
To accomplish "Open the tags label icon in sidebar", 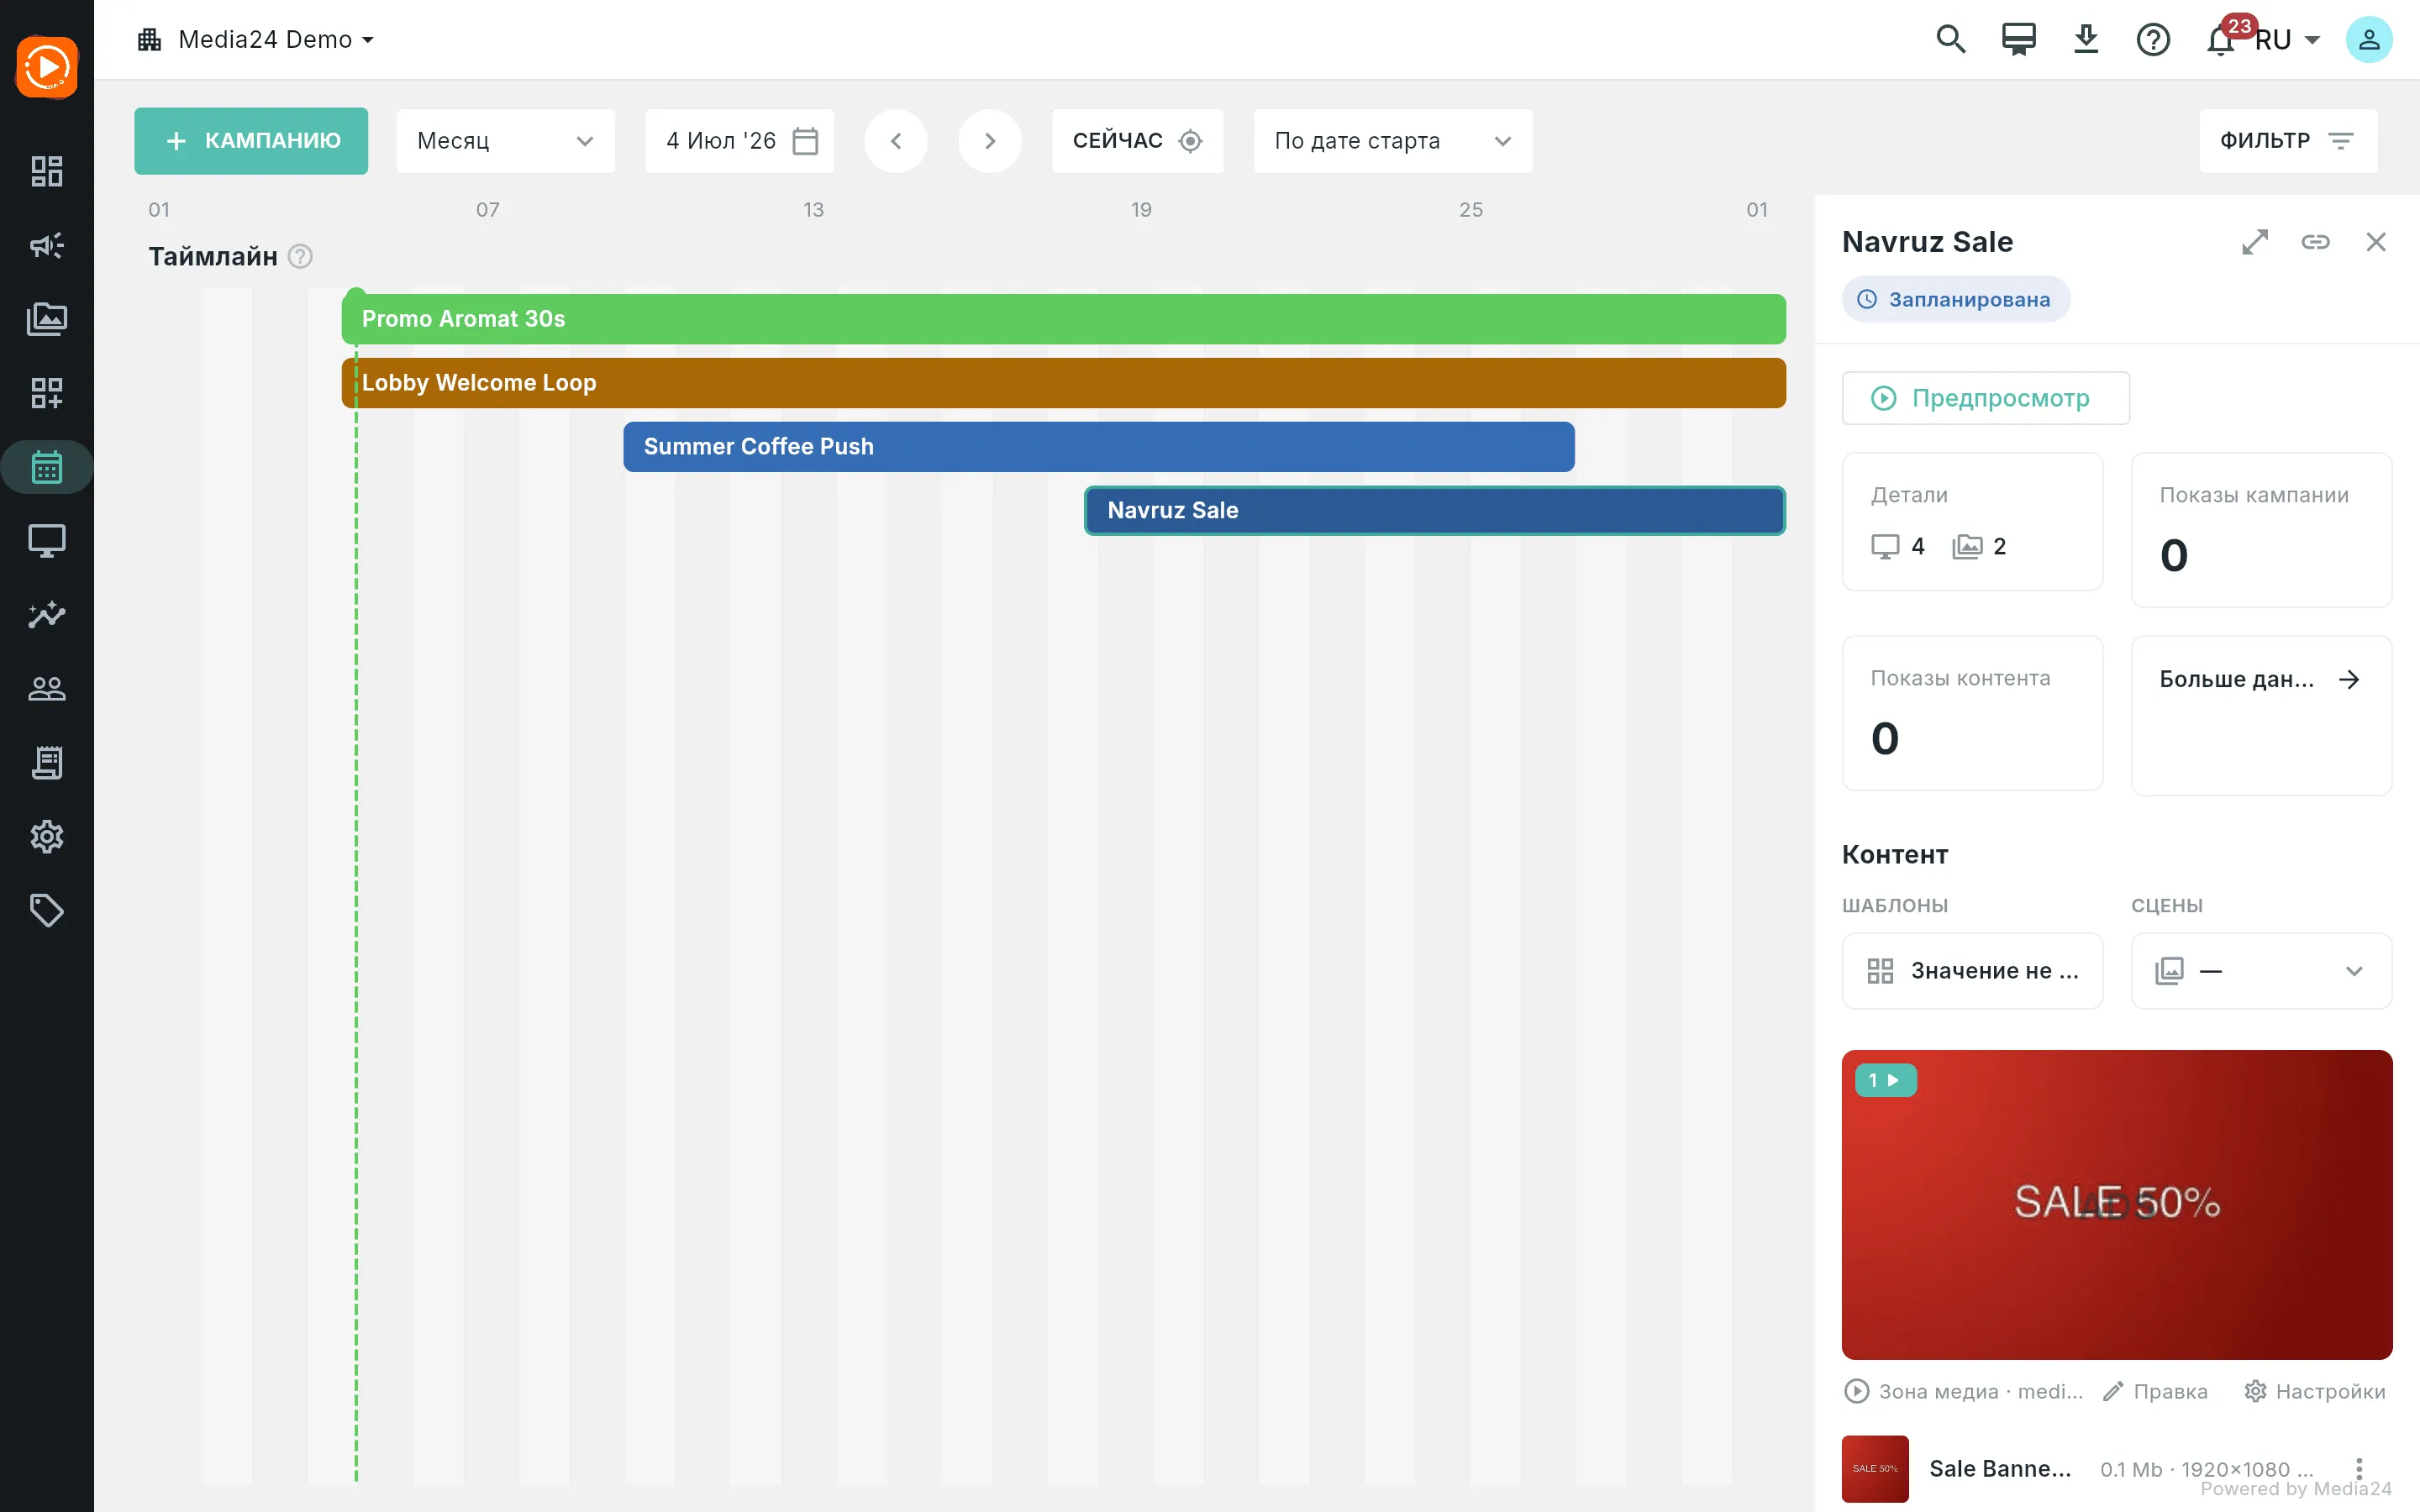I will coord(47,911).
